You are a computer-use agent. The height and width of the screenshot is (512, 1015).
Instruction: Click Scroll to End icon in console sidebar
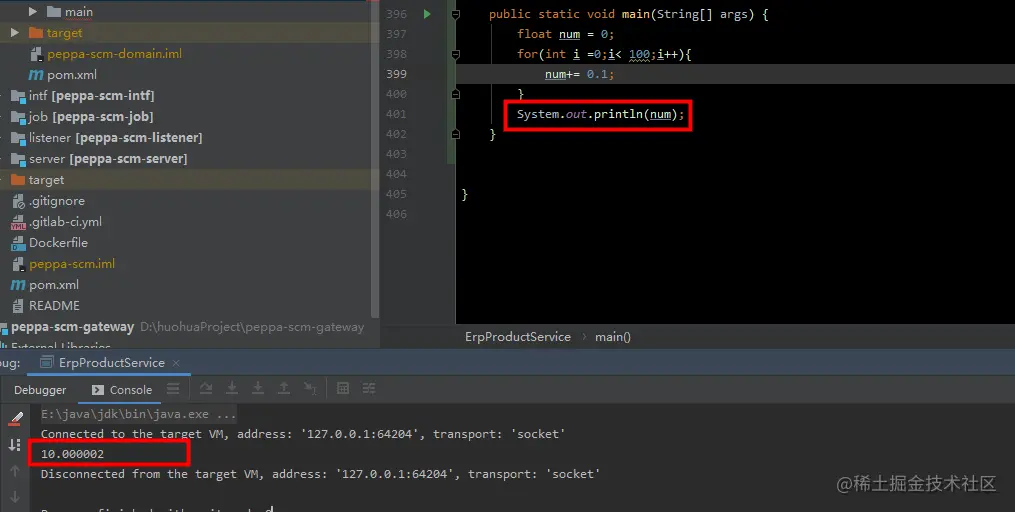click(x=15, y=445)
